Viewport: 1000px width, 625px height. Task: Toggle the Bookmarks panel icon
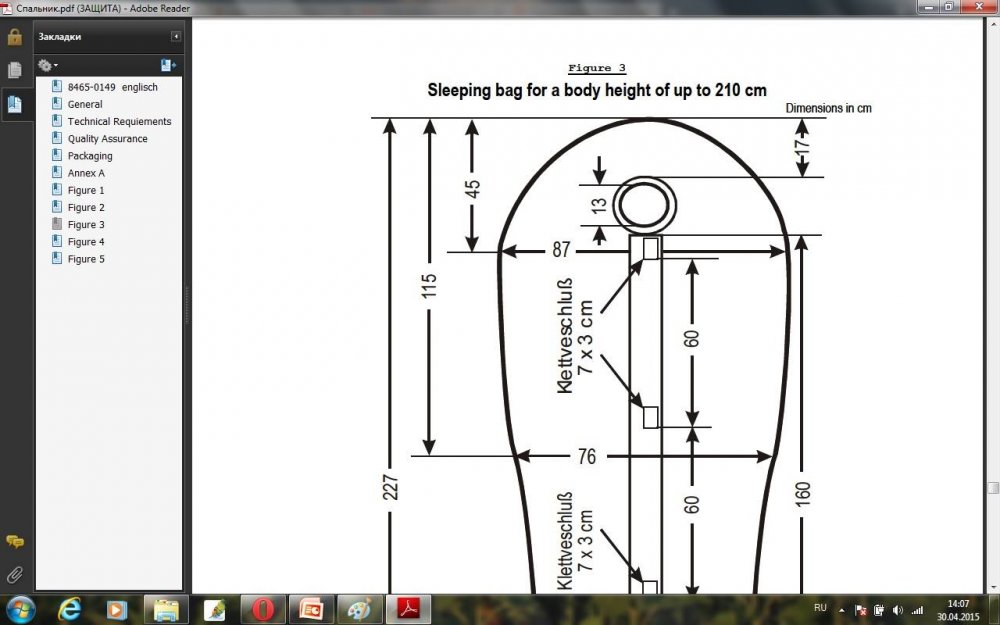click(15, 103)
